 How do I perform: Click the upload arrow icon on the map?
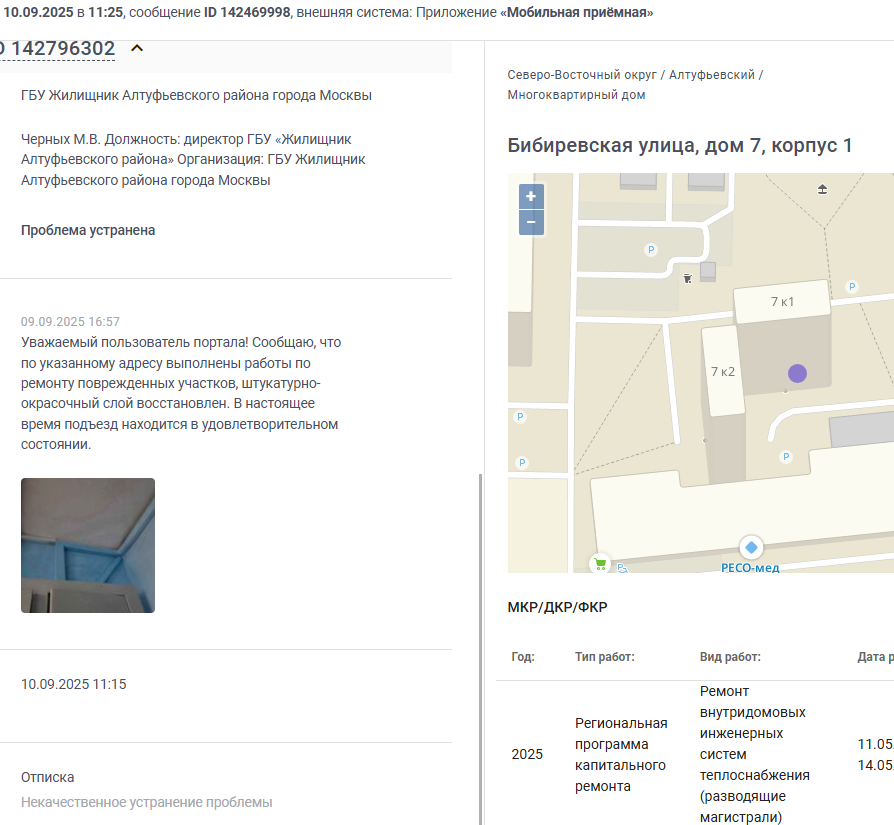(822, 189)
